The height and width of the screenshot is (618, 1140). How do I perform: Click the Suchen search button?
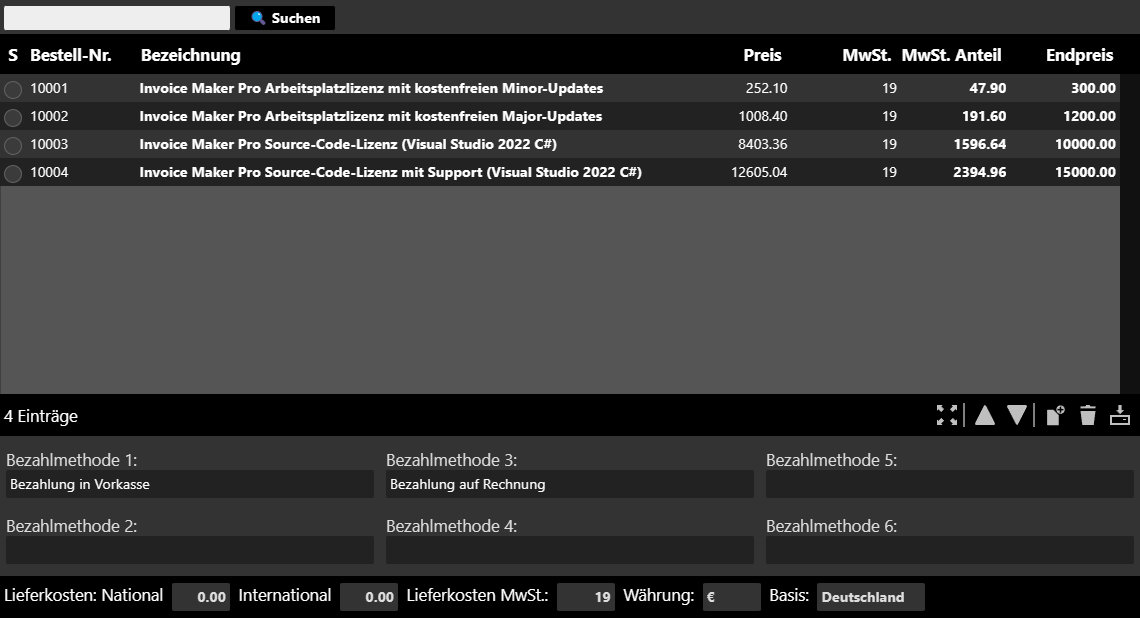[285, 18]
